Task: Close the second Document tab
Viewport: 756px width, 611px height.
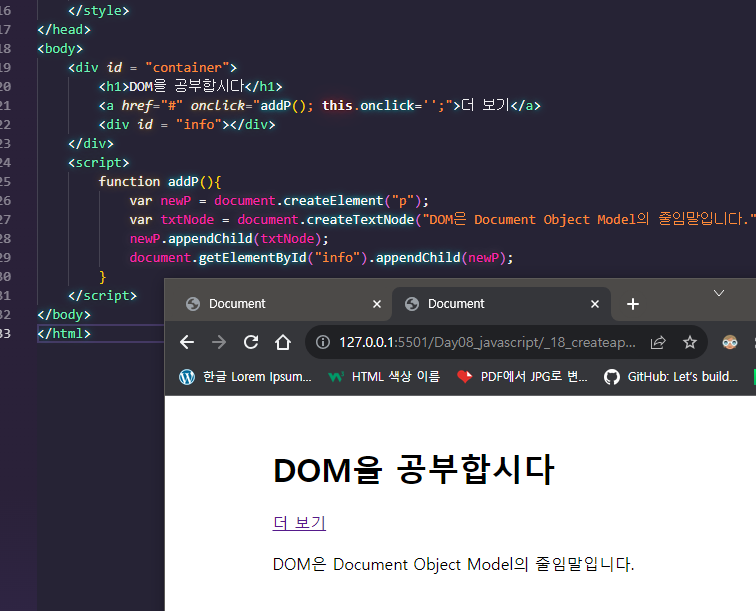Action: click(595, 304)
